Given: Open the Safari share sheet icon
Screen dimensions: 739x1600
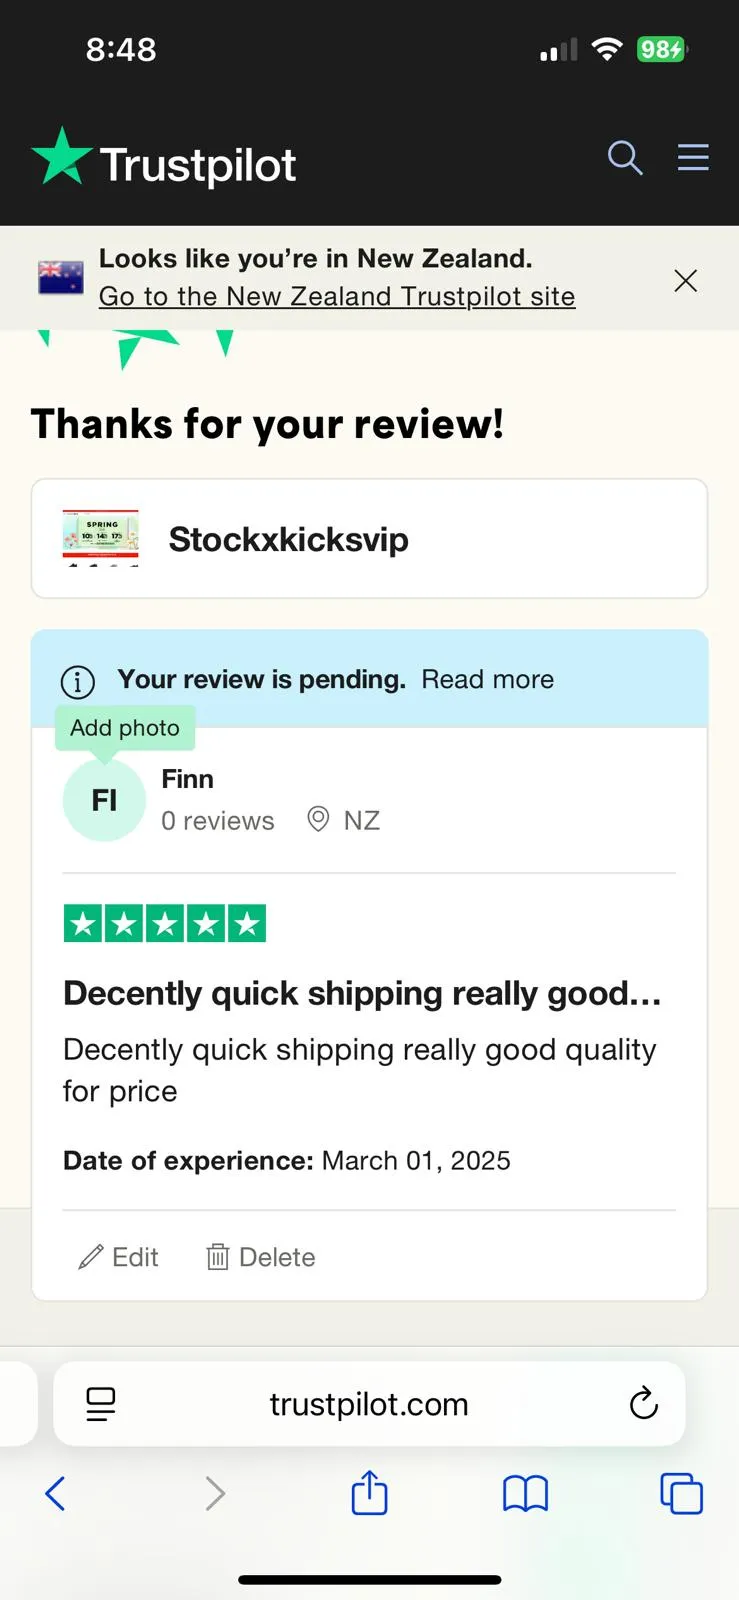Looking at the screenshot, I should [369, 1492].
